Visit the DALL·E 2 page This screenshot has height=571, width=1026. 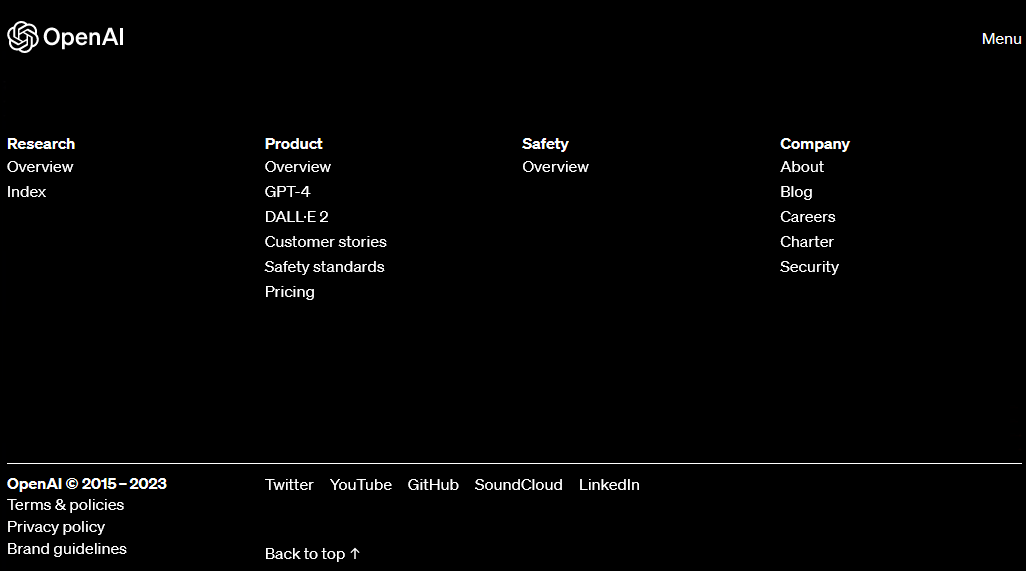[296, 216]
